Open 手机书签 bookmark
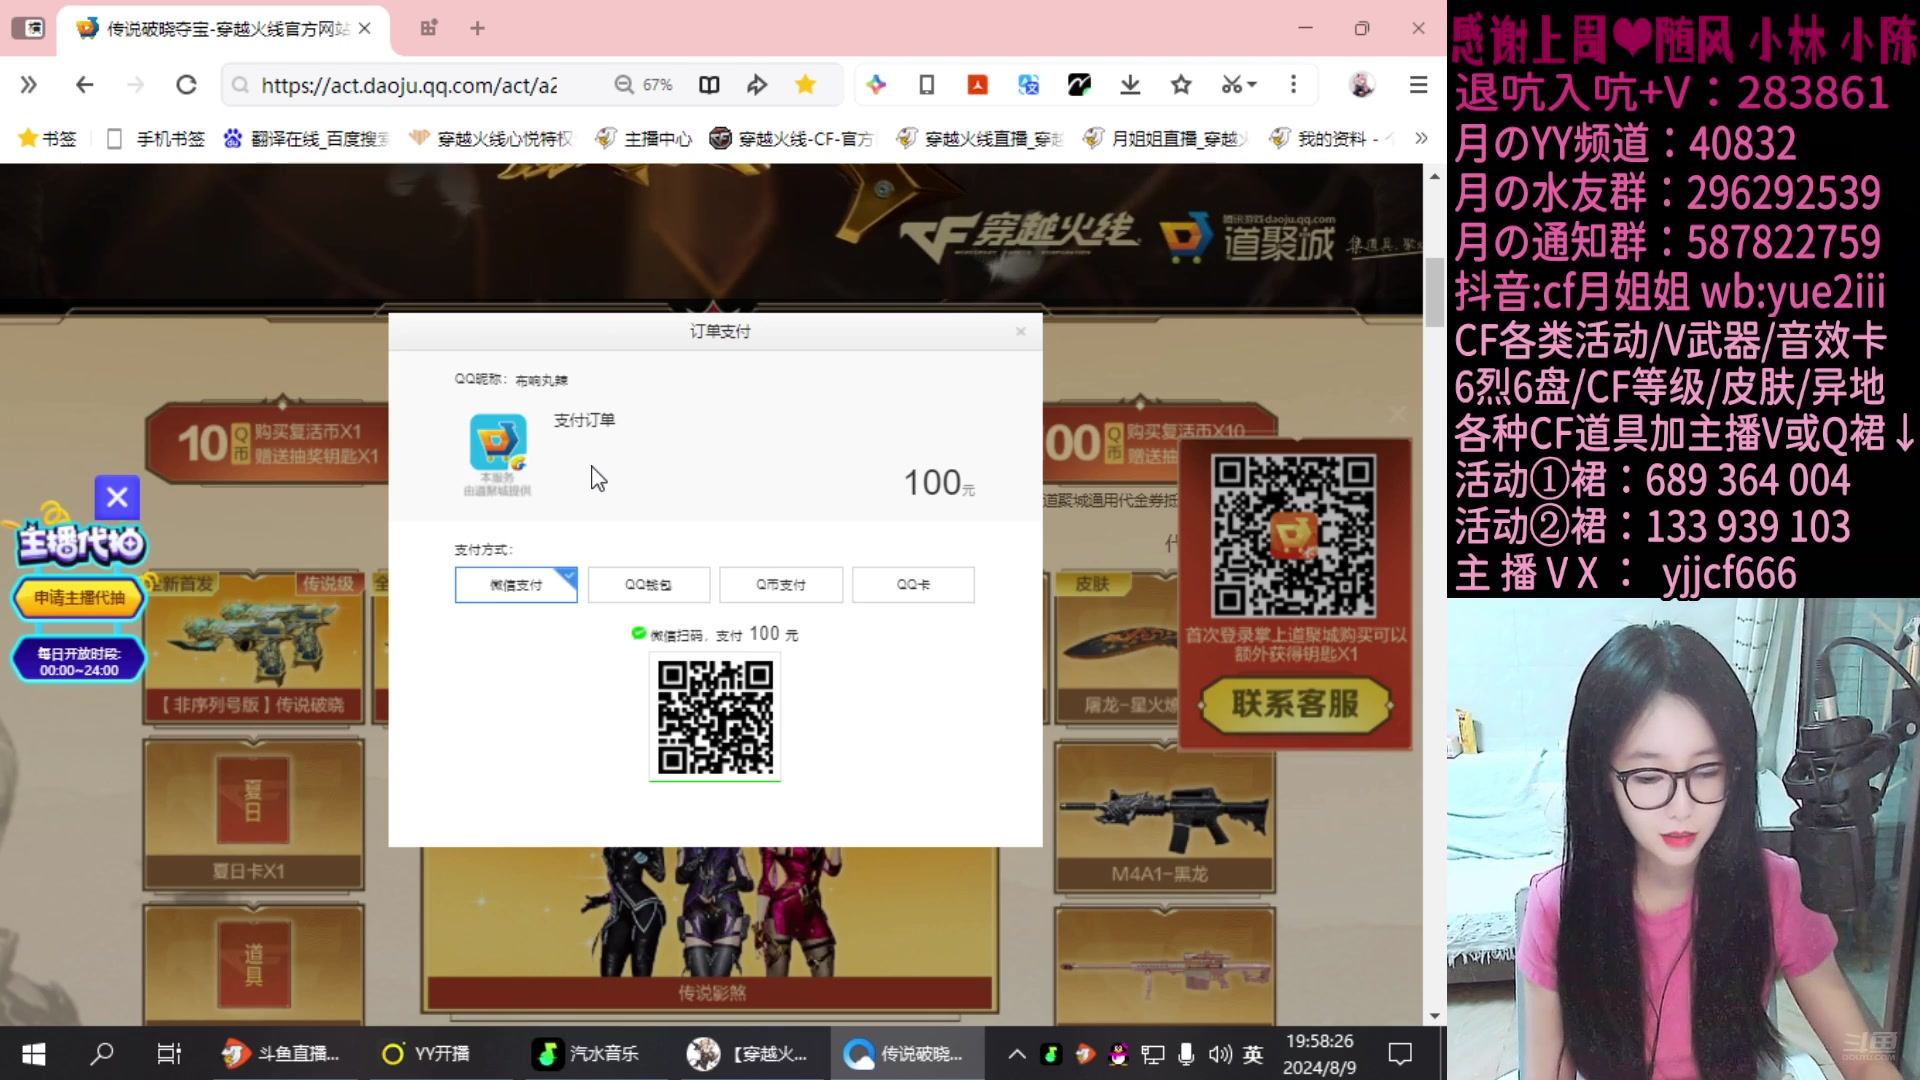The height and width of the screenshot is (1080, 1920). [x=156, y=139]
